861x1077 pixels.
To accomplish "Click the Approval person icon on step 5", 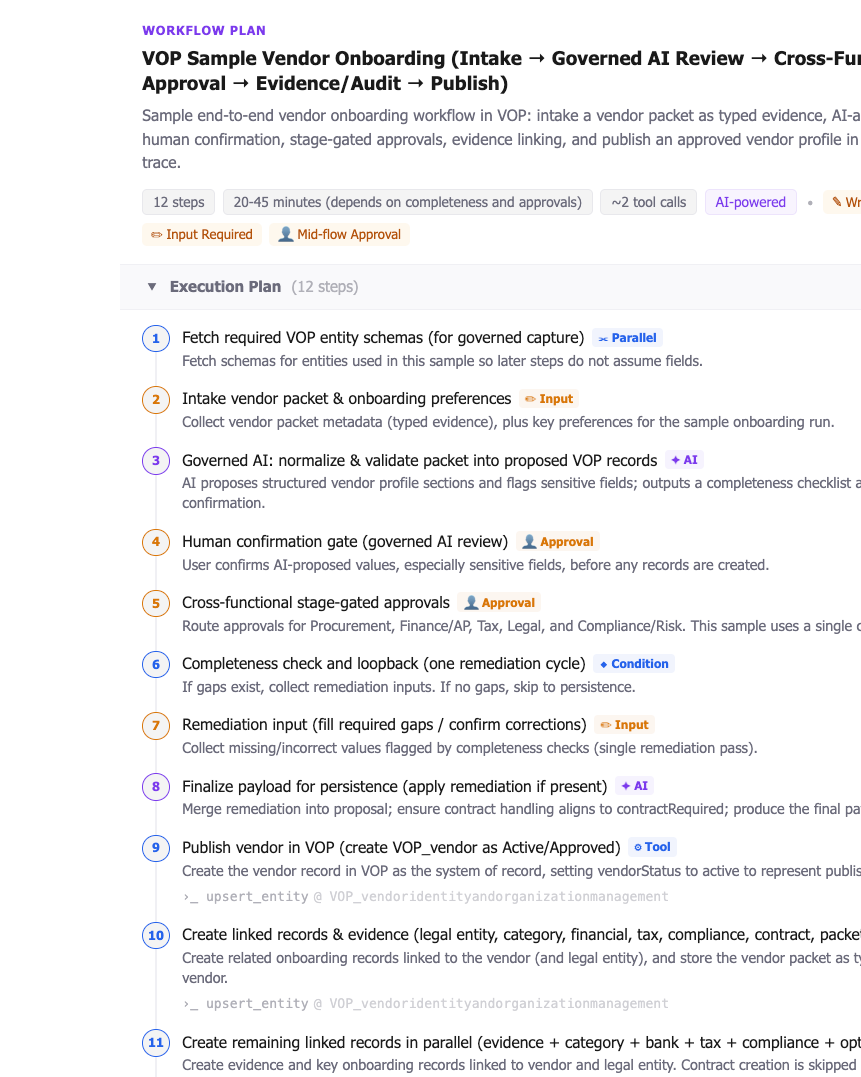I will (x=471, y=603).
